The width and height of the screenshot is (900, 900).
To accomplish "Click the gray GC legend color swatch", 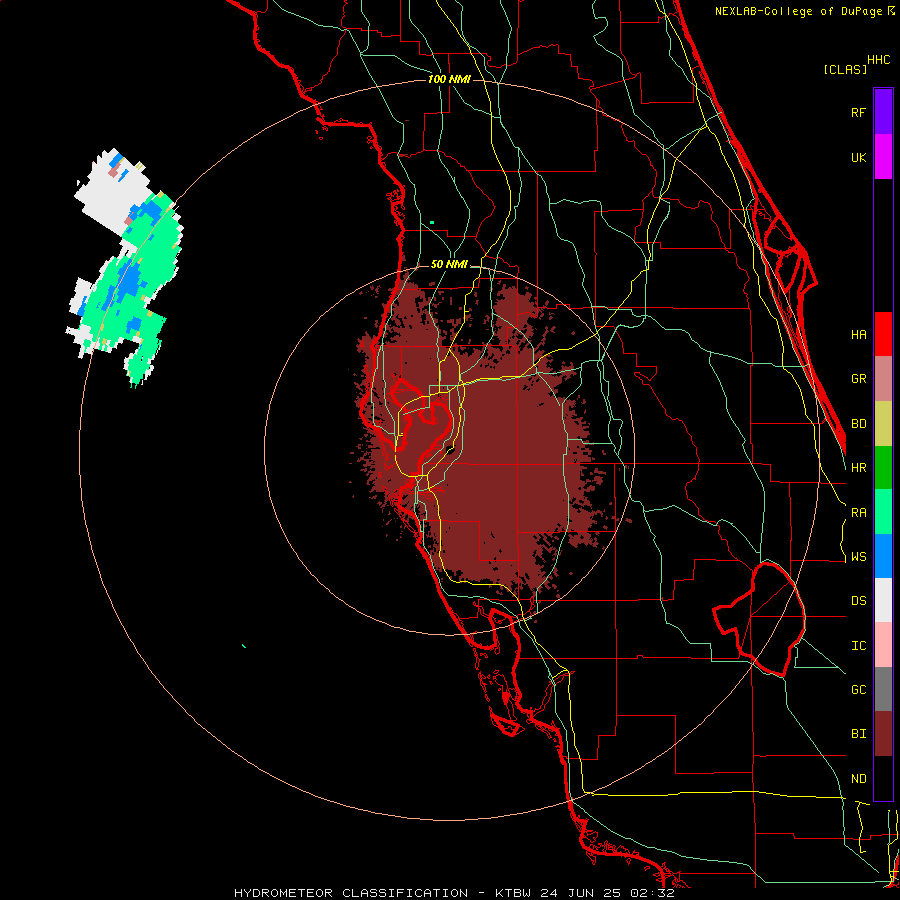I will 883,689.
